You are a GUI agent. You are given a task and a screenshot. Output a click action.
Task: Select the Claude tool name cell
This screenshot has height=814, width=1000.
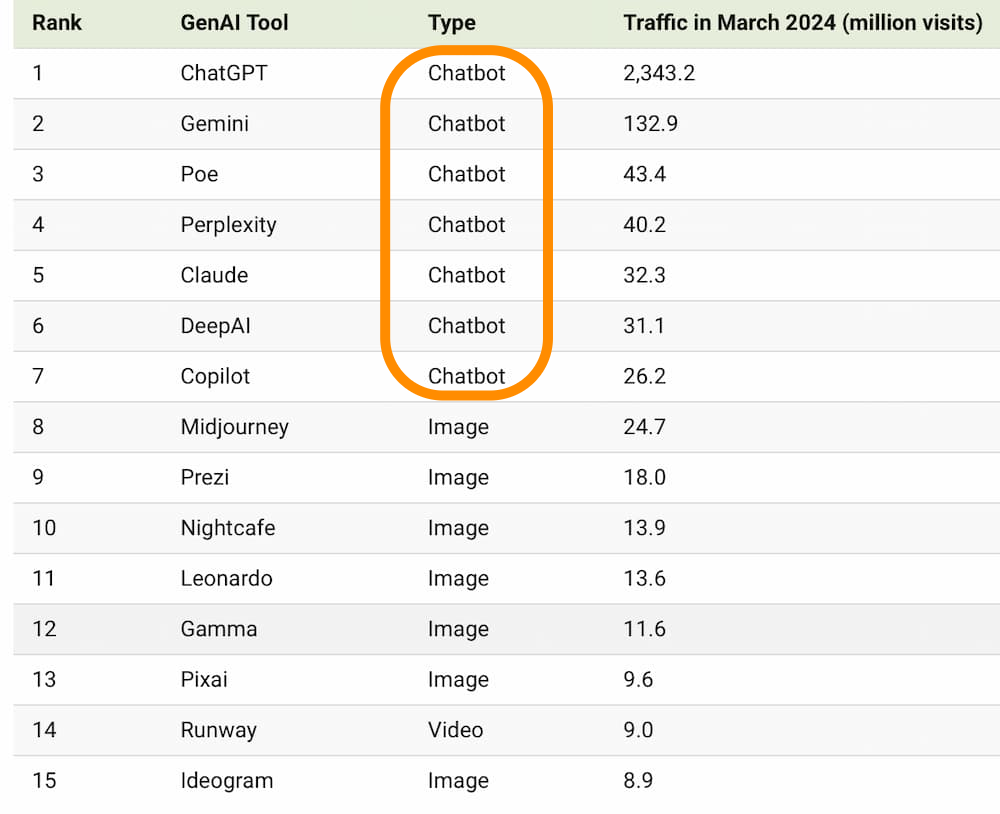click(x=215, y=276)
